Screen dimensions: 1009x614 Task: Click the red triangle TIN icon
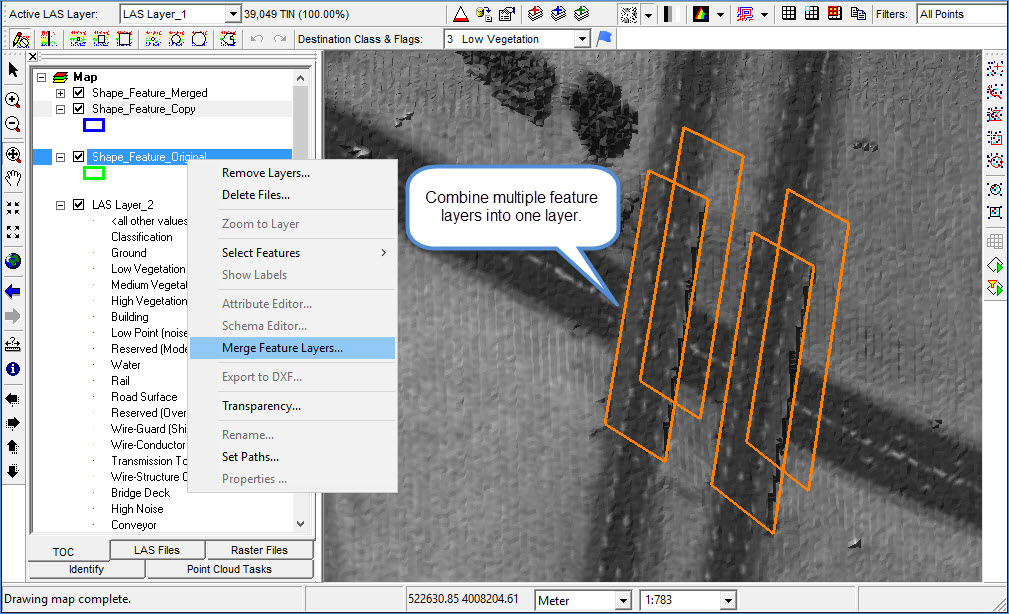pyautogui.click(x=461, y=14)
